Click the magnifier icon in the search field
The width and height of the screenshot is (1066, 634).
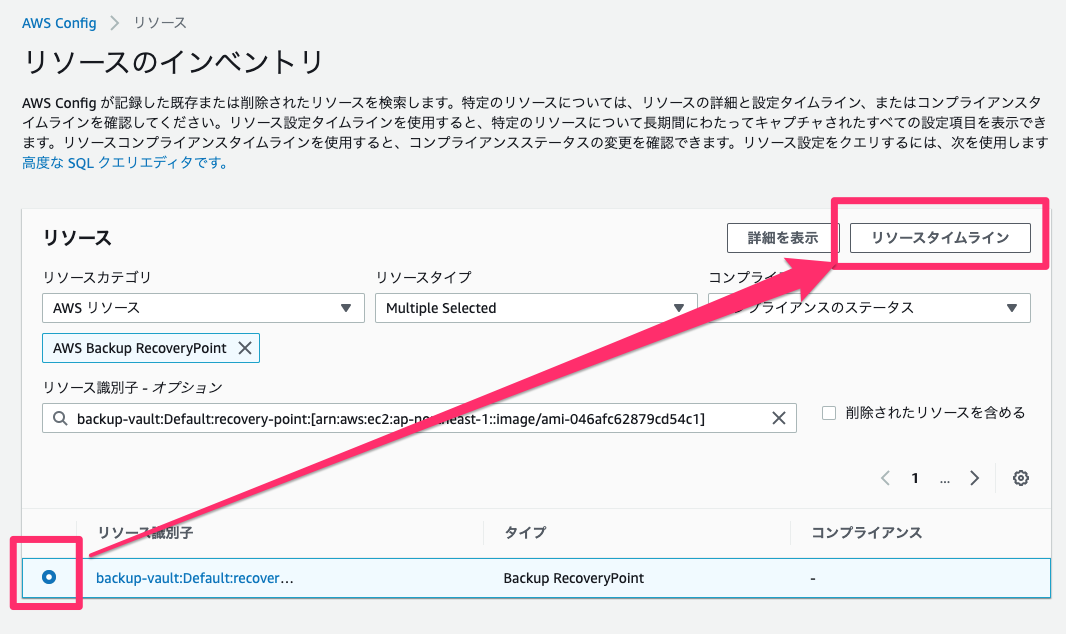(62, 417)
